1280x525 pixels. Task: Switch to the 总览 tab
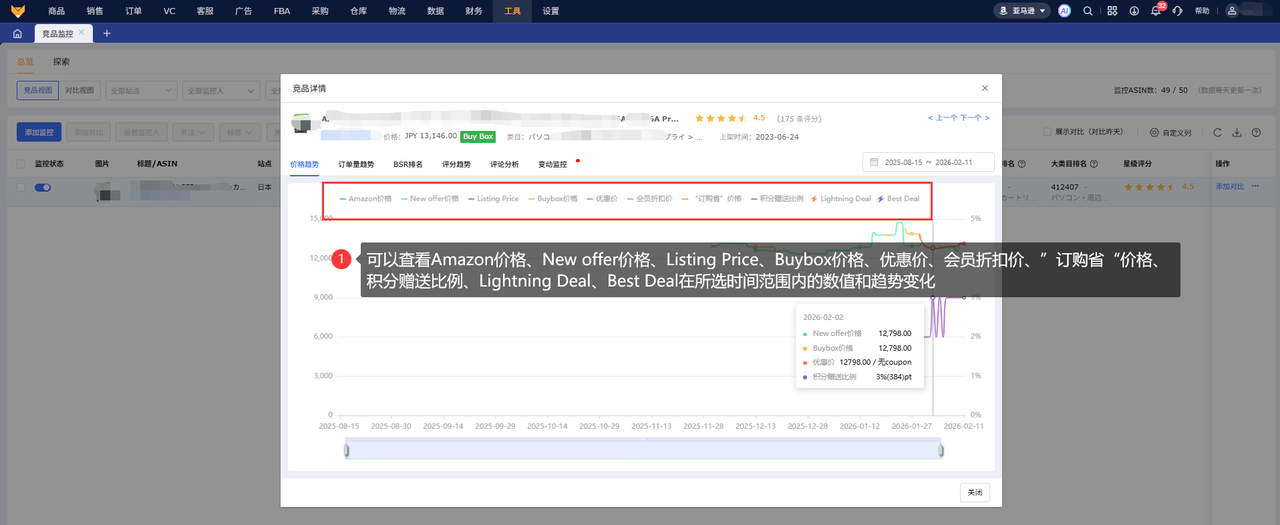25,61
